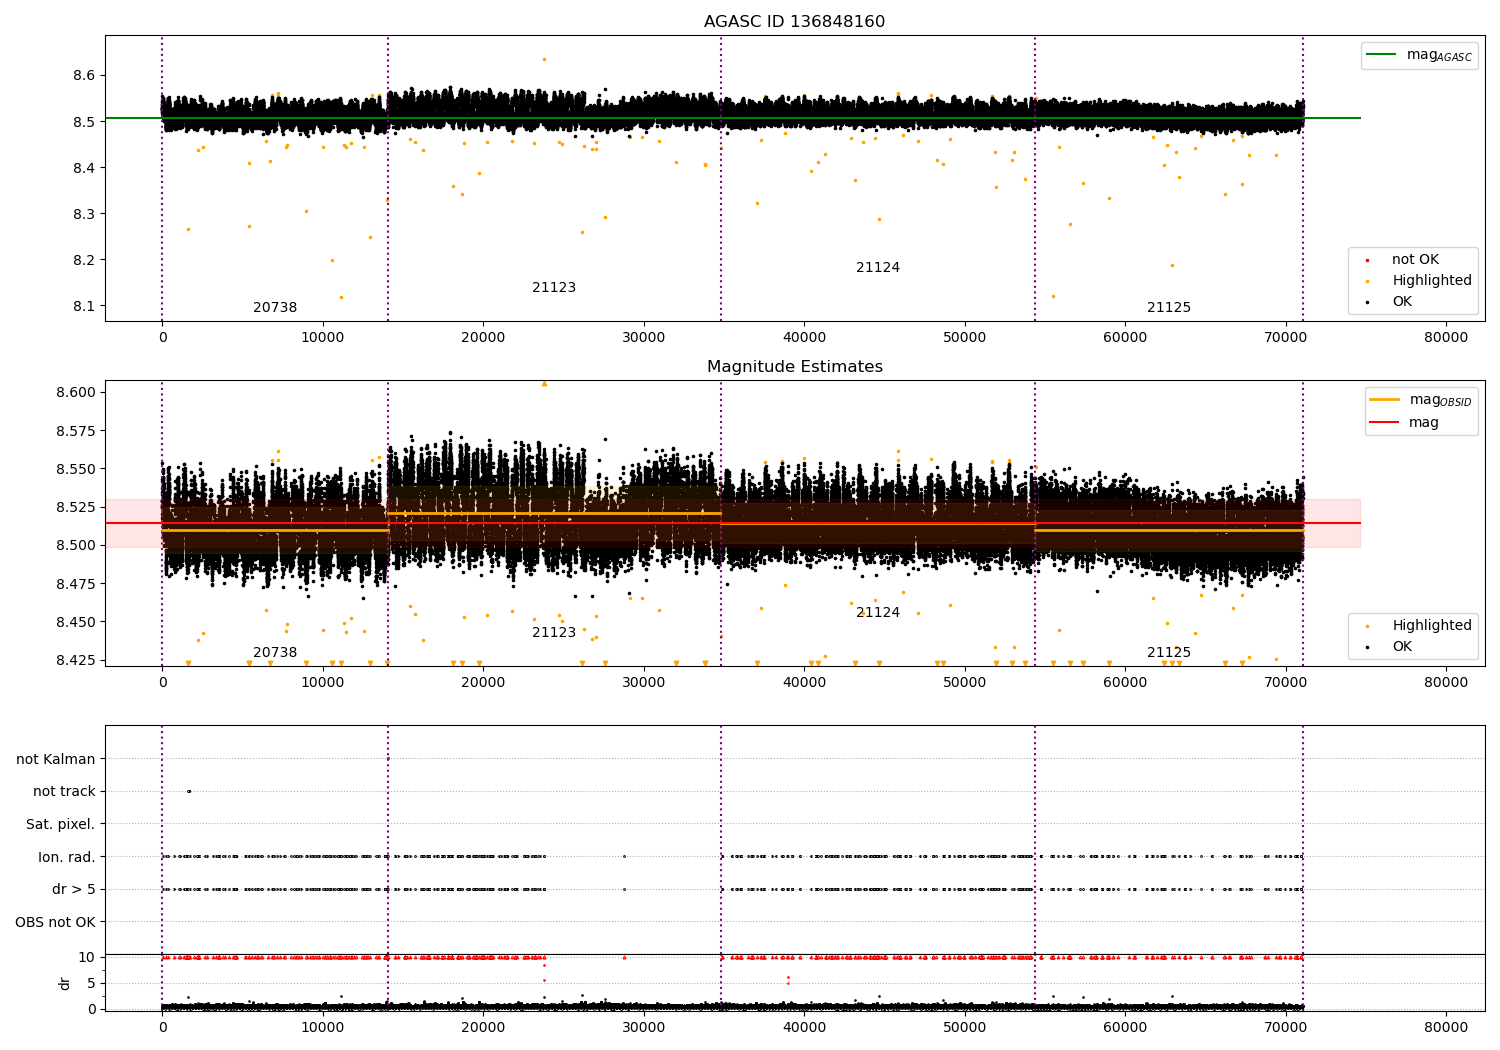Click the 'not Kalman' axis label
Screen dimensions: 1500x1050
coord(56,759)
